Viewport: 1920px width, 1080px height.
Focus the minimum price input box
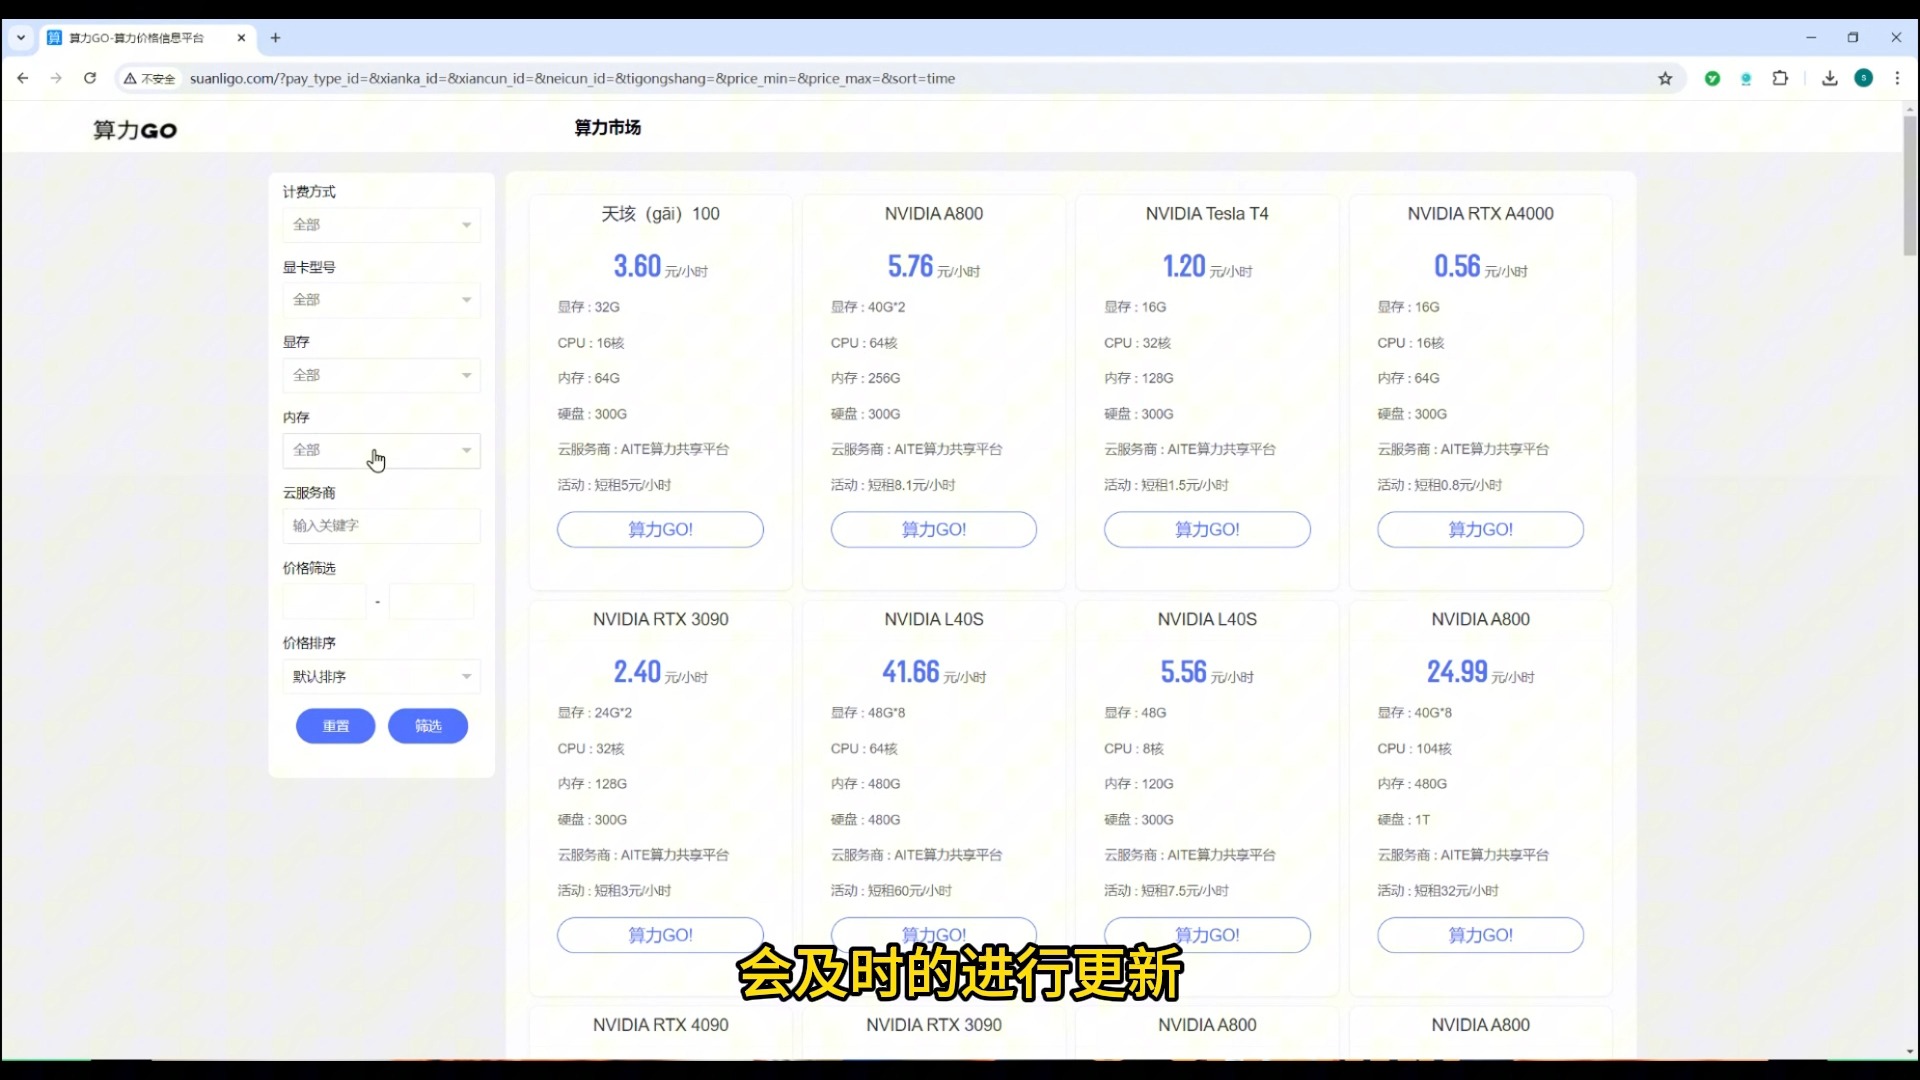[324, 602]
